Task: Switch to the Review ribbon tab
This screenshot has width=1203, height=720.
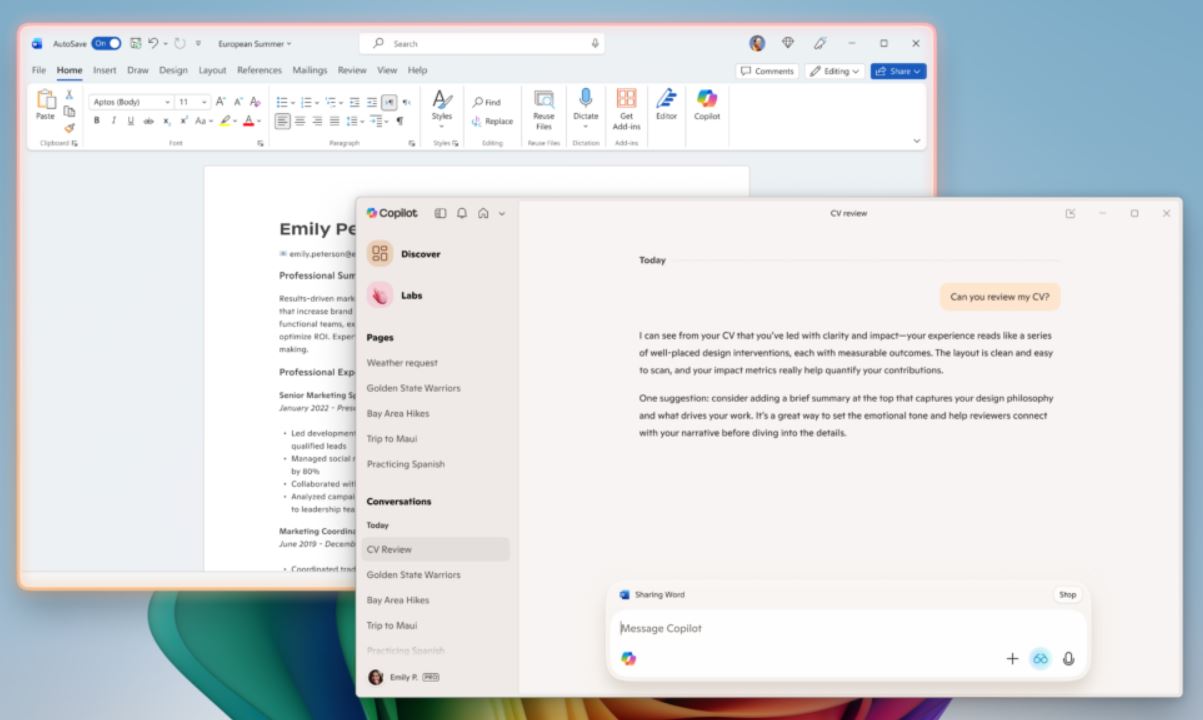Action: 351,70
